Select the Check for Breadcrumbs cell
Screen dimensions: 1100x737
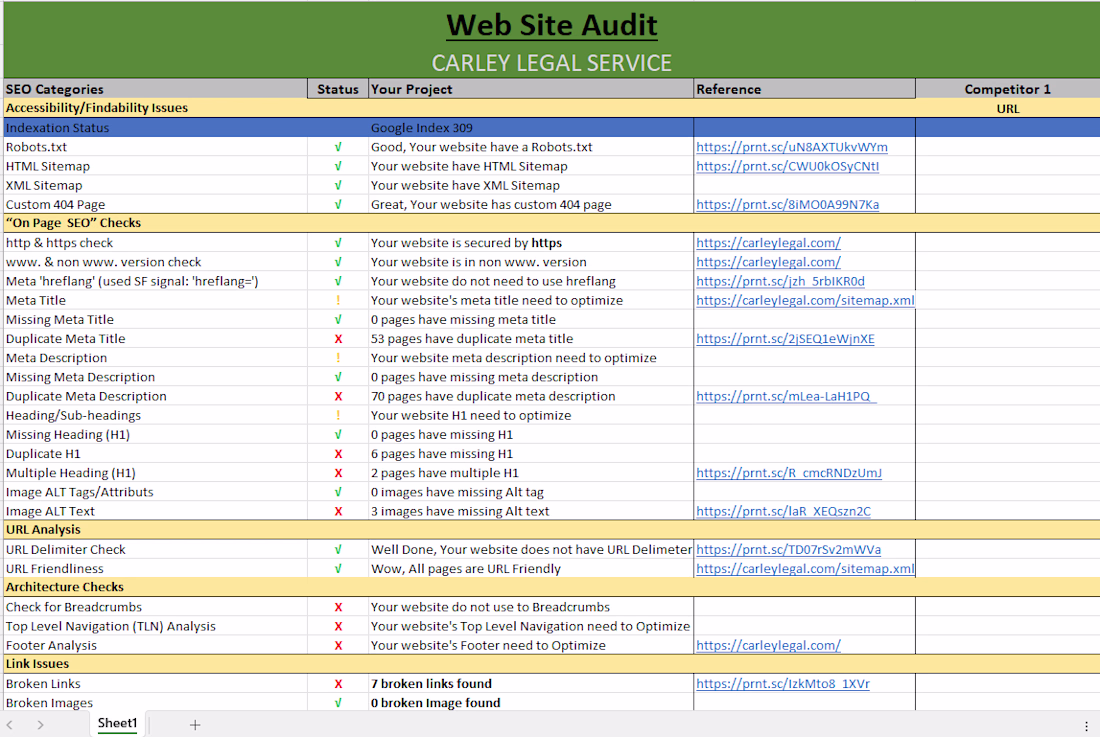tap(155, 607)
